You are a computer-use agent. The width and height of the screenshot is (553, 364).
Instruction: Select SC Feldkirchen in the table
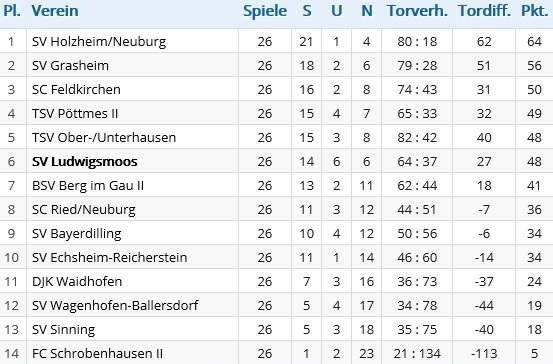[x=76, y=90]
